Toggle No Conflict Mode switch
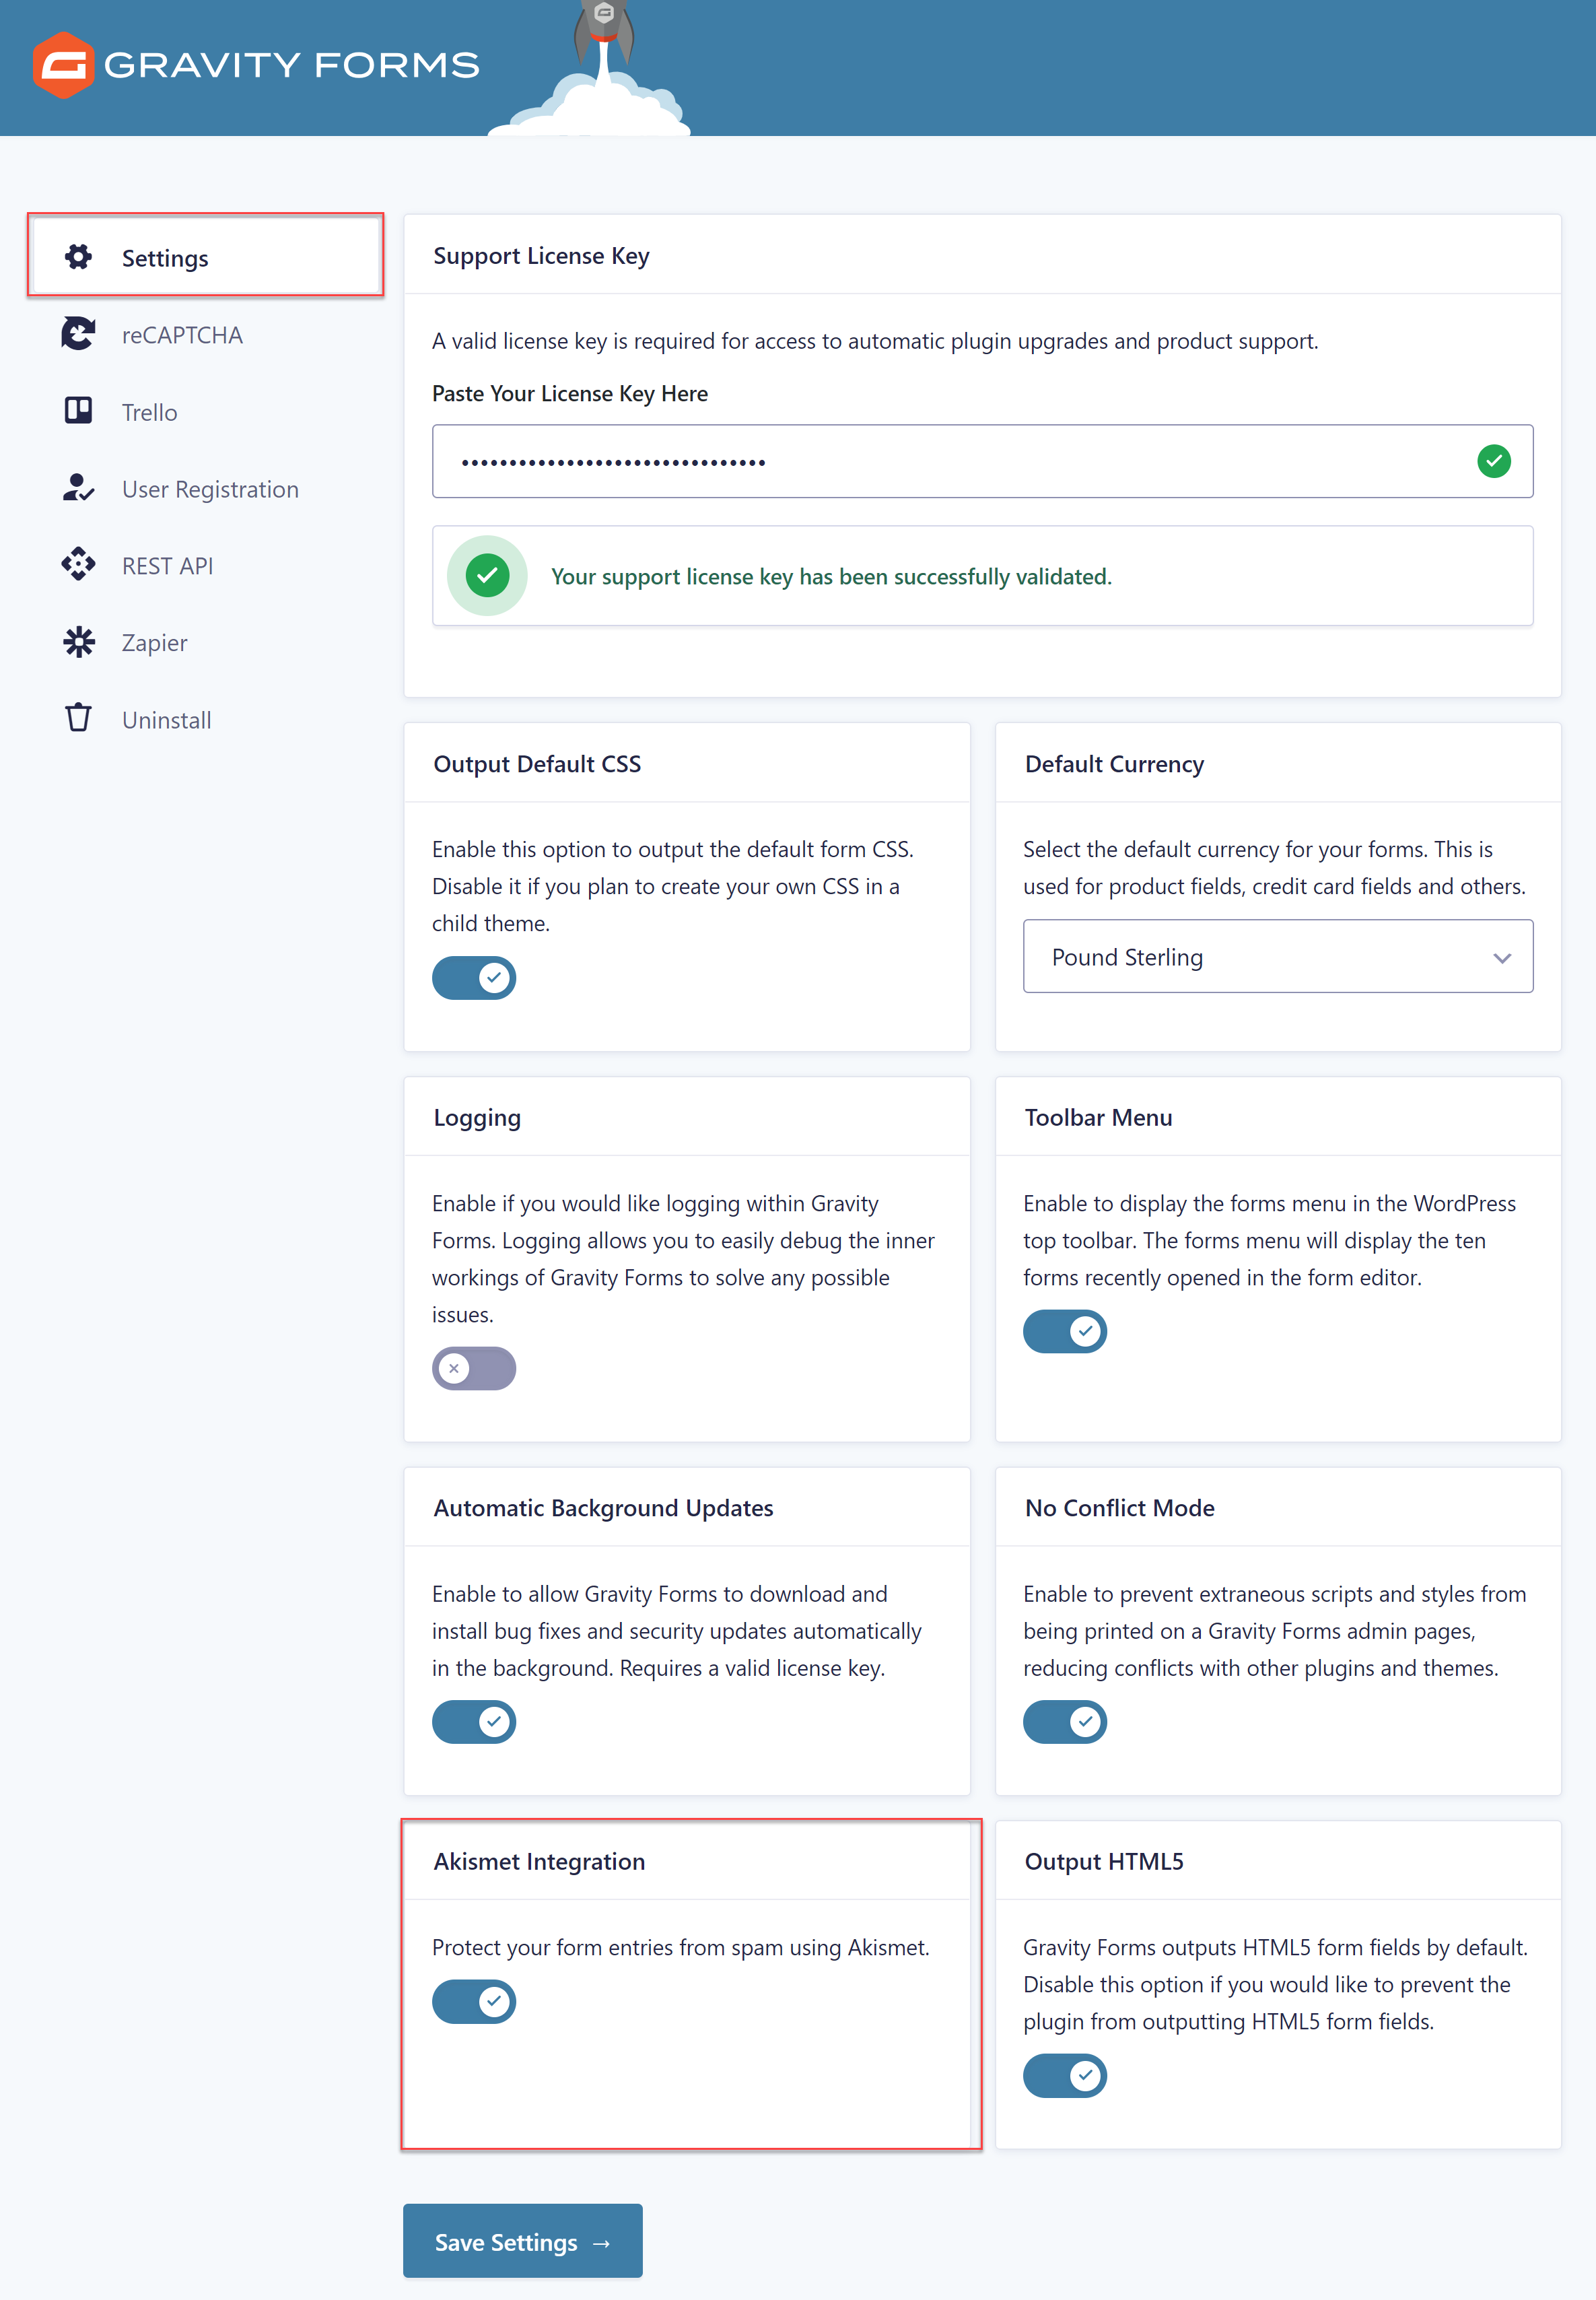This screenshot has height=2300, width=1596. (x=1065, y=1721)
